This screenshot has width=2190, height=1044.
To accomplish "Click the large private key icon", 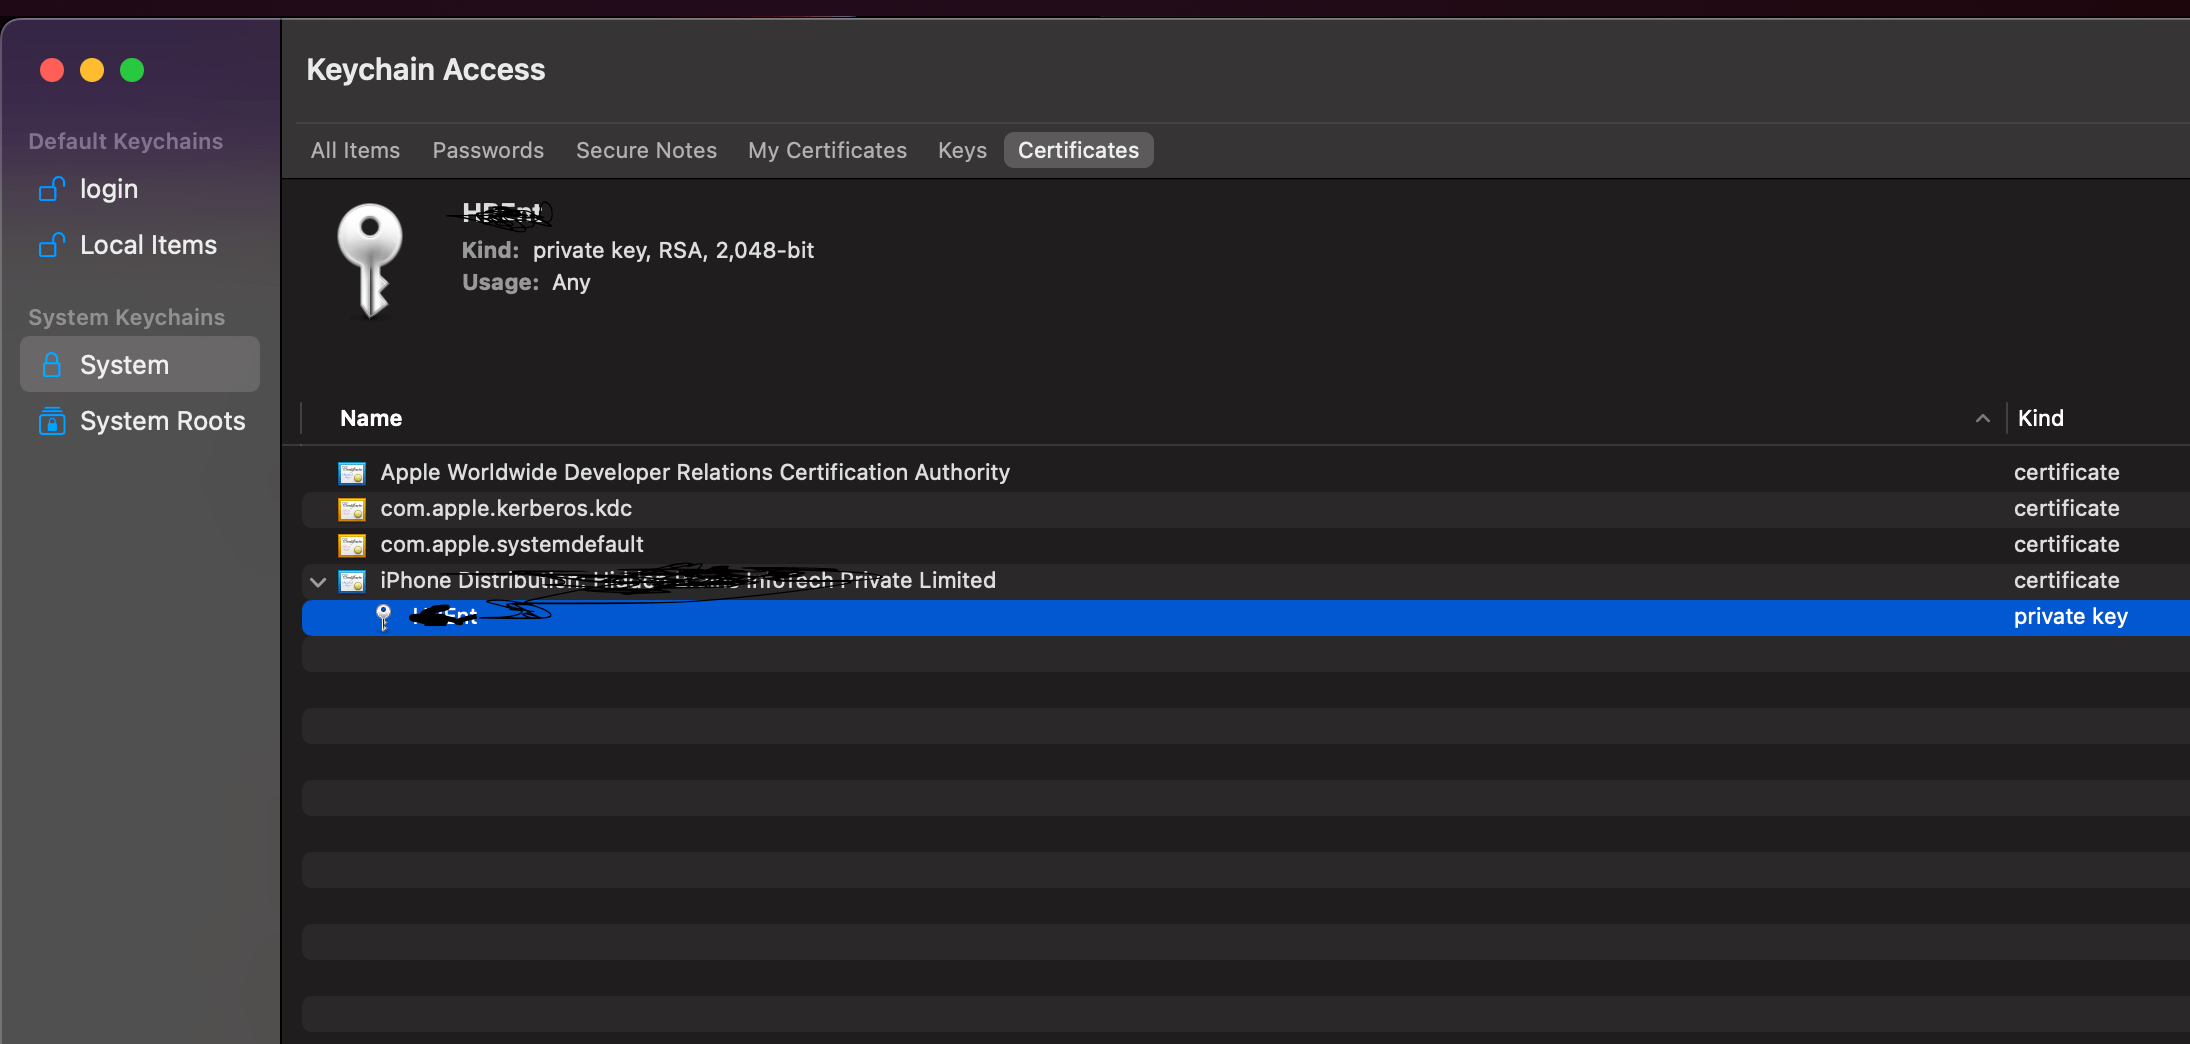I will pos(370,260).
